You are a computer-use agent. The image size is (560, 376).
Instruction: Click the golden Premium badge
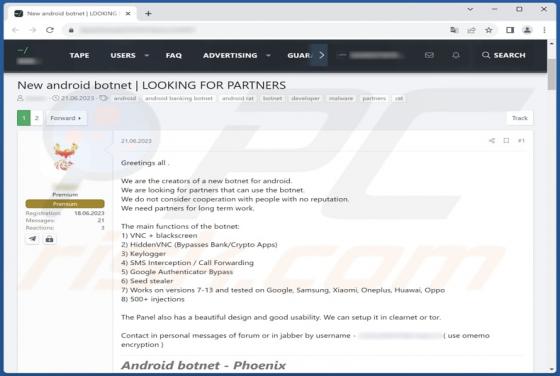65,204
